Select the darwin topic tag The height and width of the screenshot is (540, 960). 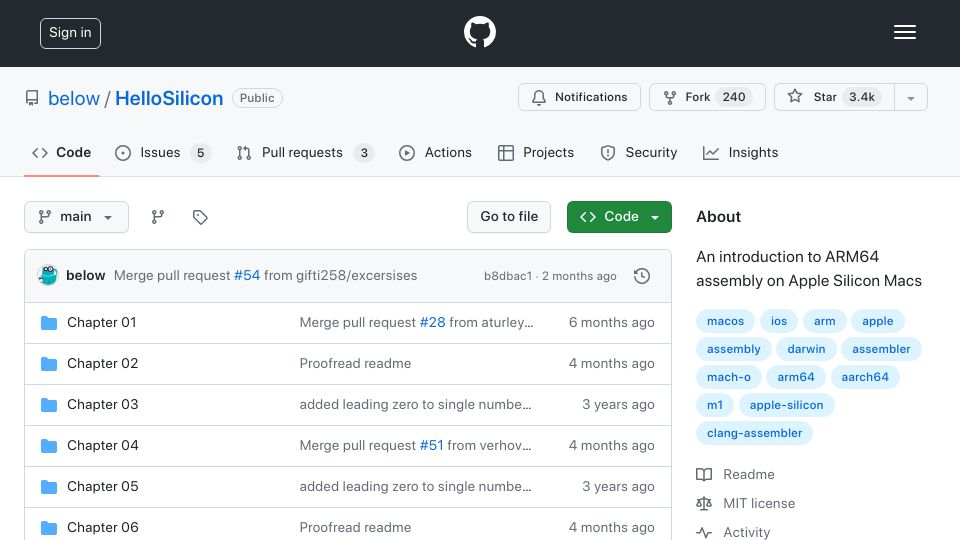coord(806,349)
